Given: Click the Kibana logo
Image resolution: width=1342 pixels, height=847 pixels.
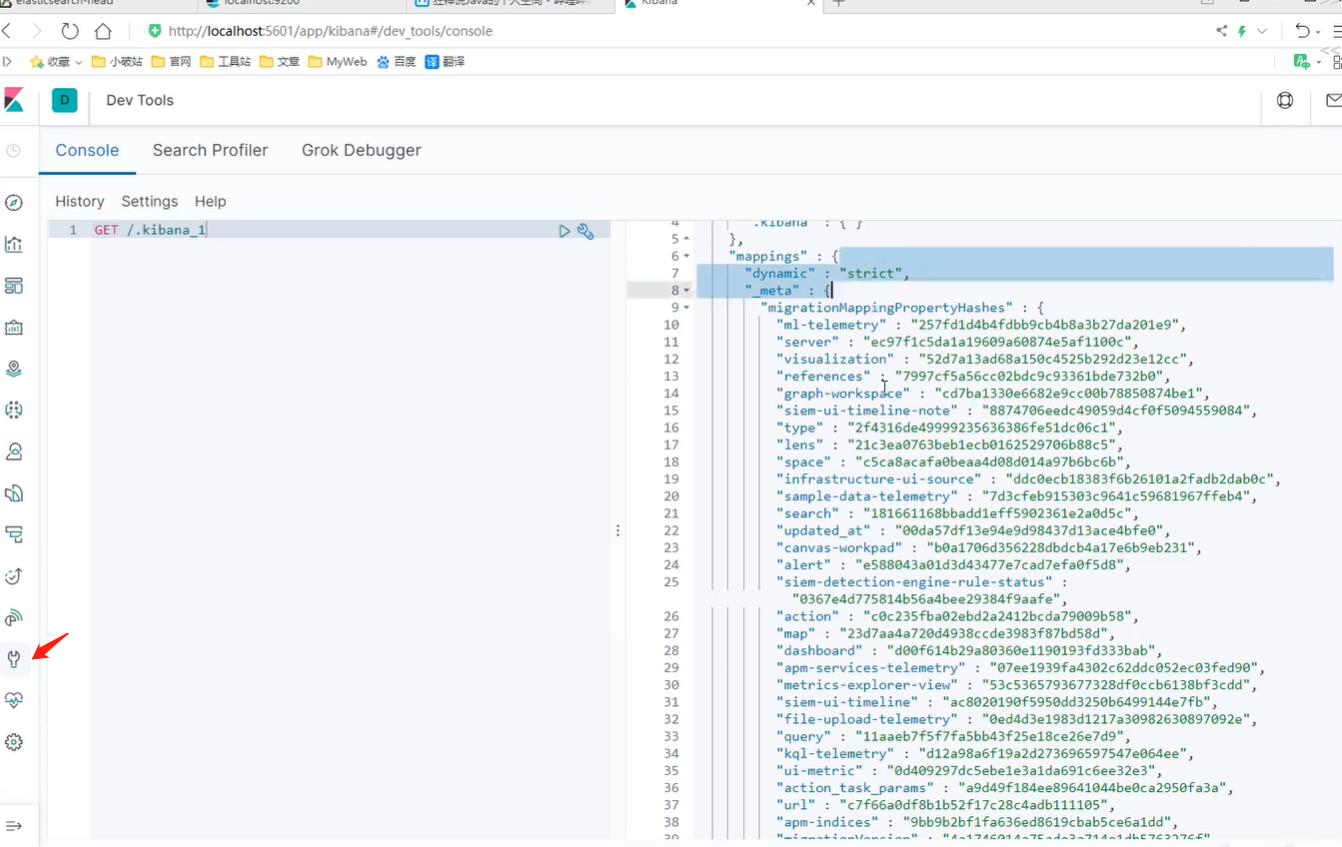Looking at the screenshot, I should tap(14, 100).
